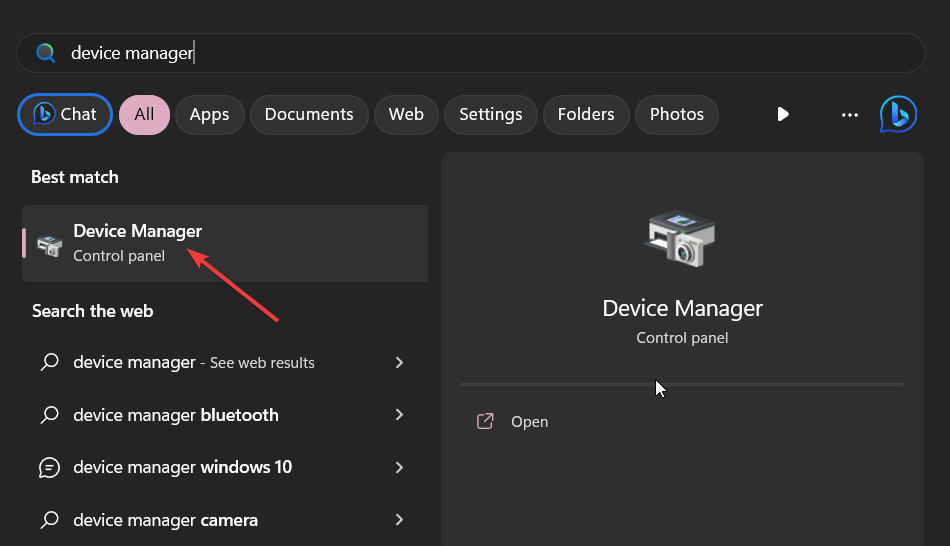Click the large Device Manager preview icon
The width and height of the screenshot is (950, 546).
click(682, 239)
